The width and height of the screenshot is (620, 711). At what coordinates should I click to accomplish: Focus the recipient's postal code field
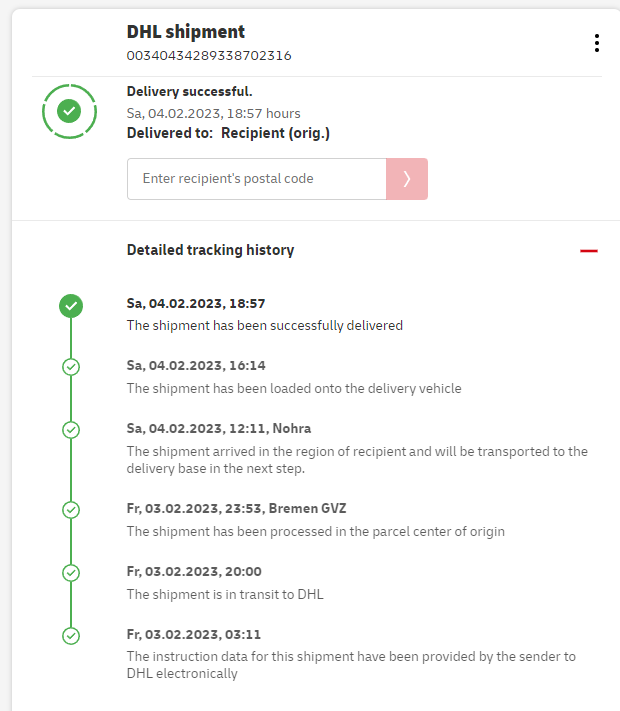coord(256,179)
